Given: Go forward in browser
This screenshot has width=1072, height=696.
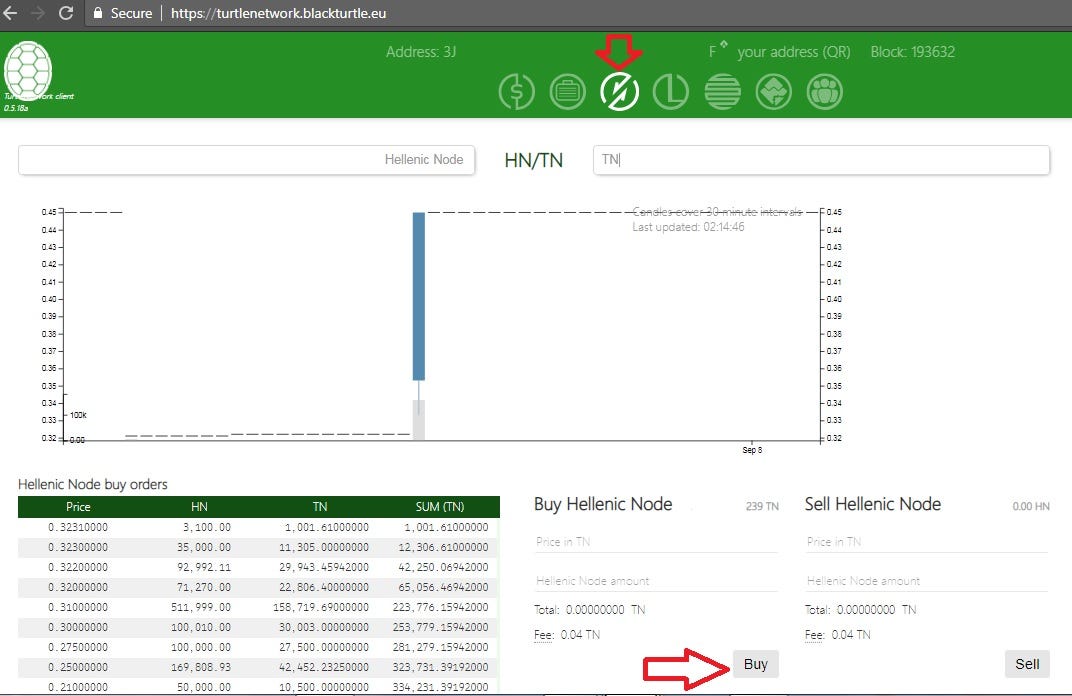Looking at the screenshot, I should click(x=38, y=13).
